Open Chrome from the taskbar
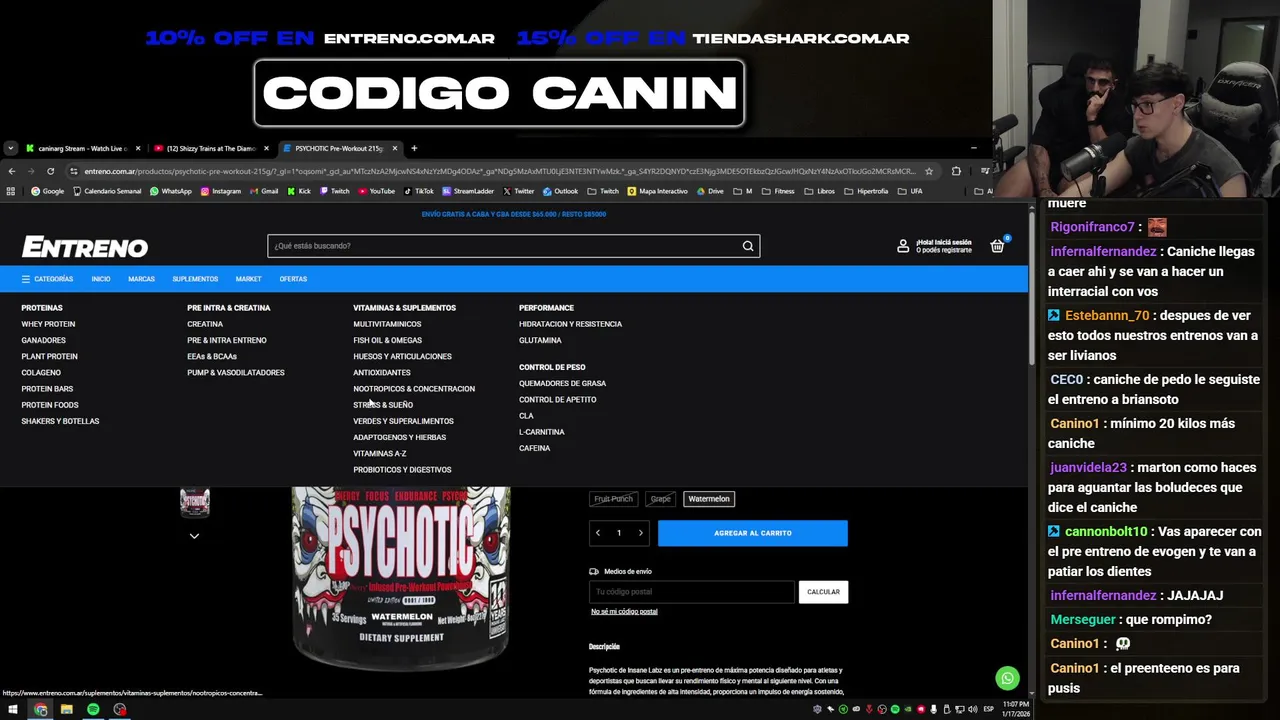This screenshot has height=720, width=1280. tap(40, 709)
